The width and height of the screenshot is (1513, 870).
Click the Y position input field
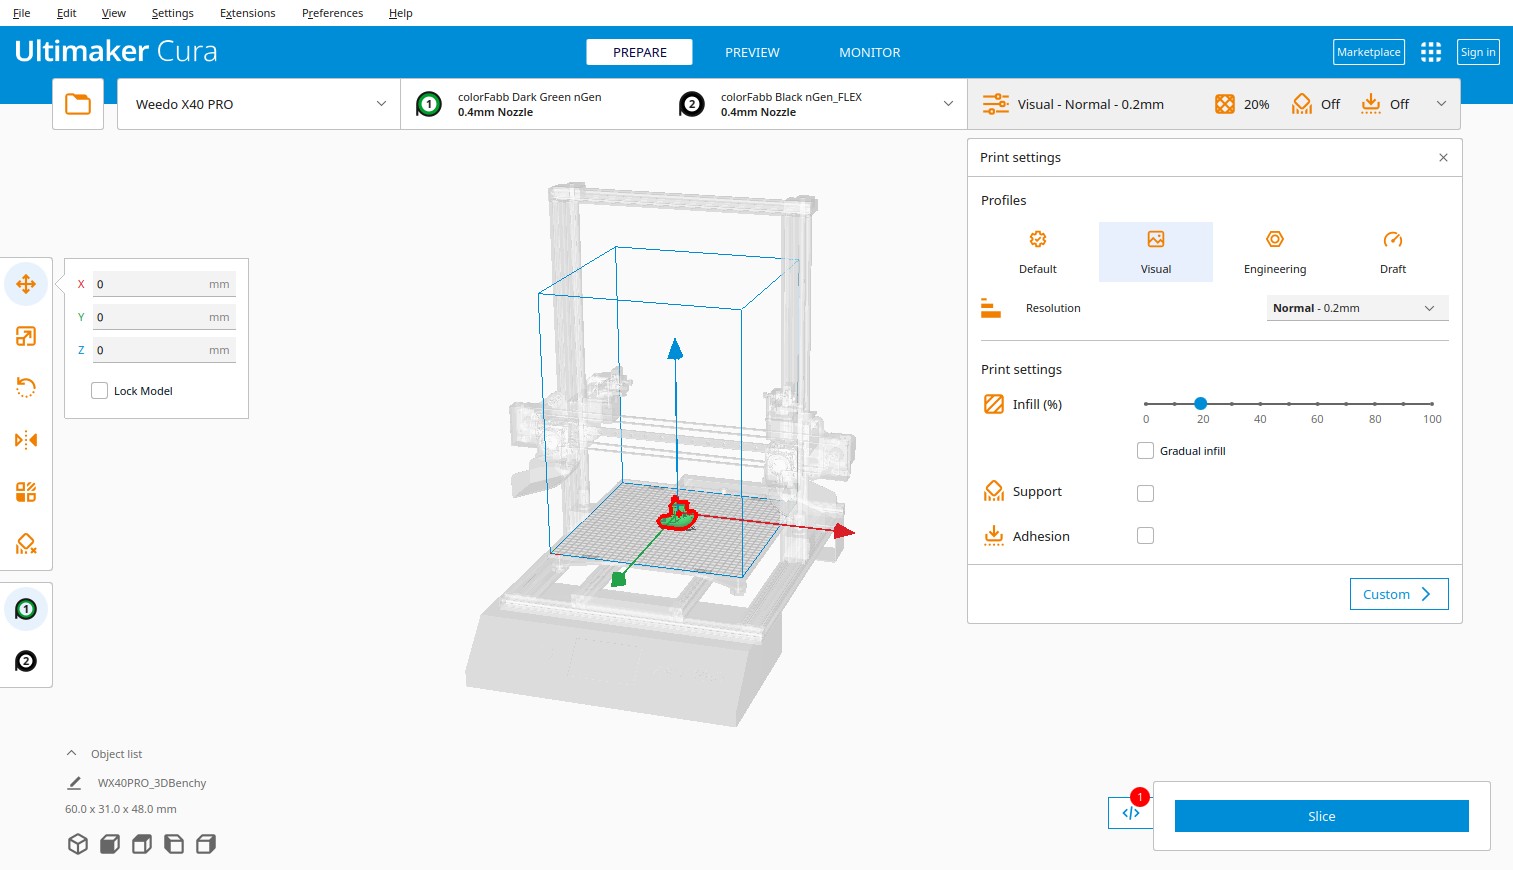pyautogui.click(x=164, y=317)
